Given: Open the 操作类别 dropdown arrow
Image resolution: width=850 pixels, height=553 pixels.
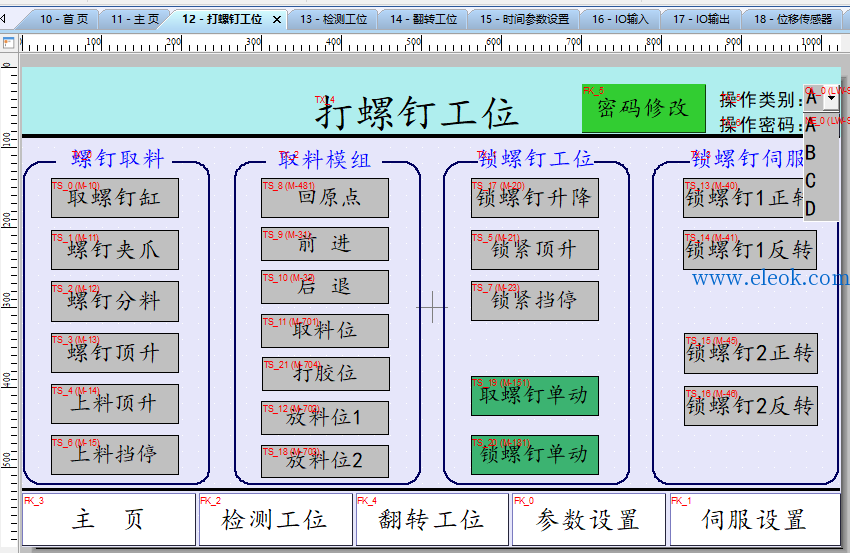Looking at the screenshot, I should click(x=832, y=98).
